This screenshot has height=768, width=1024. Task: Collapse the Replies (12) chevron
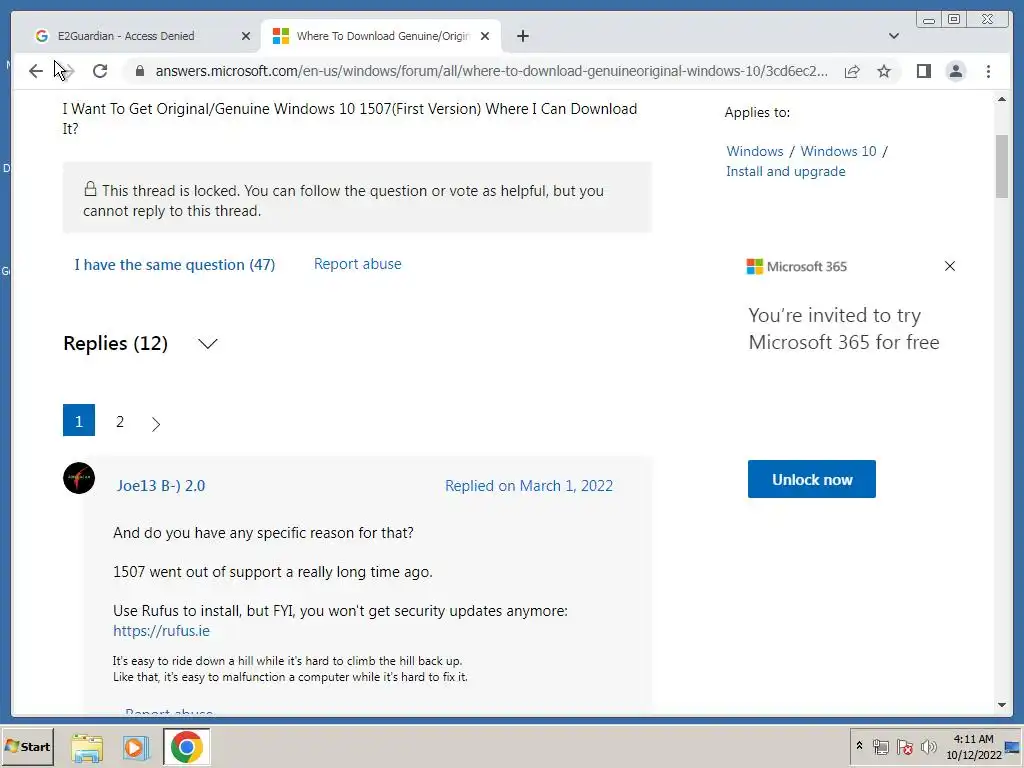(x=207, y=344)
